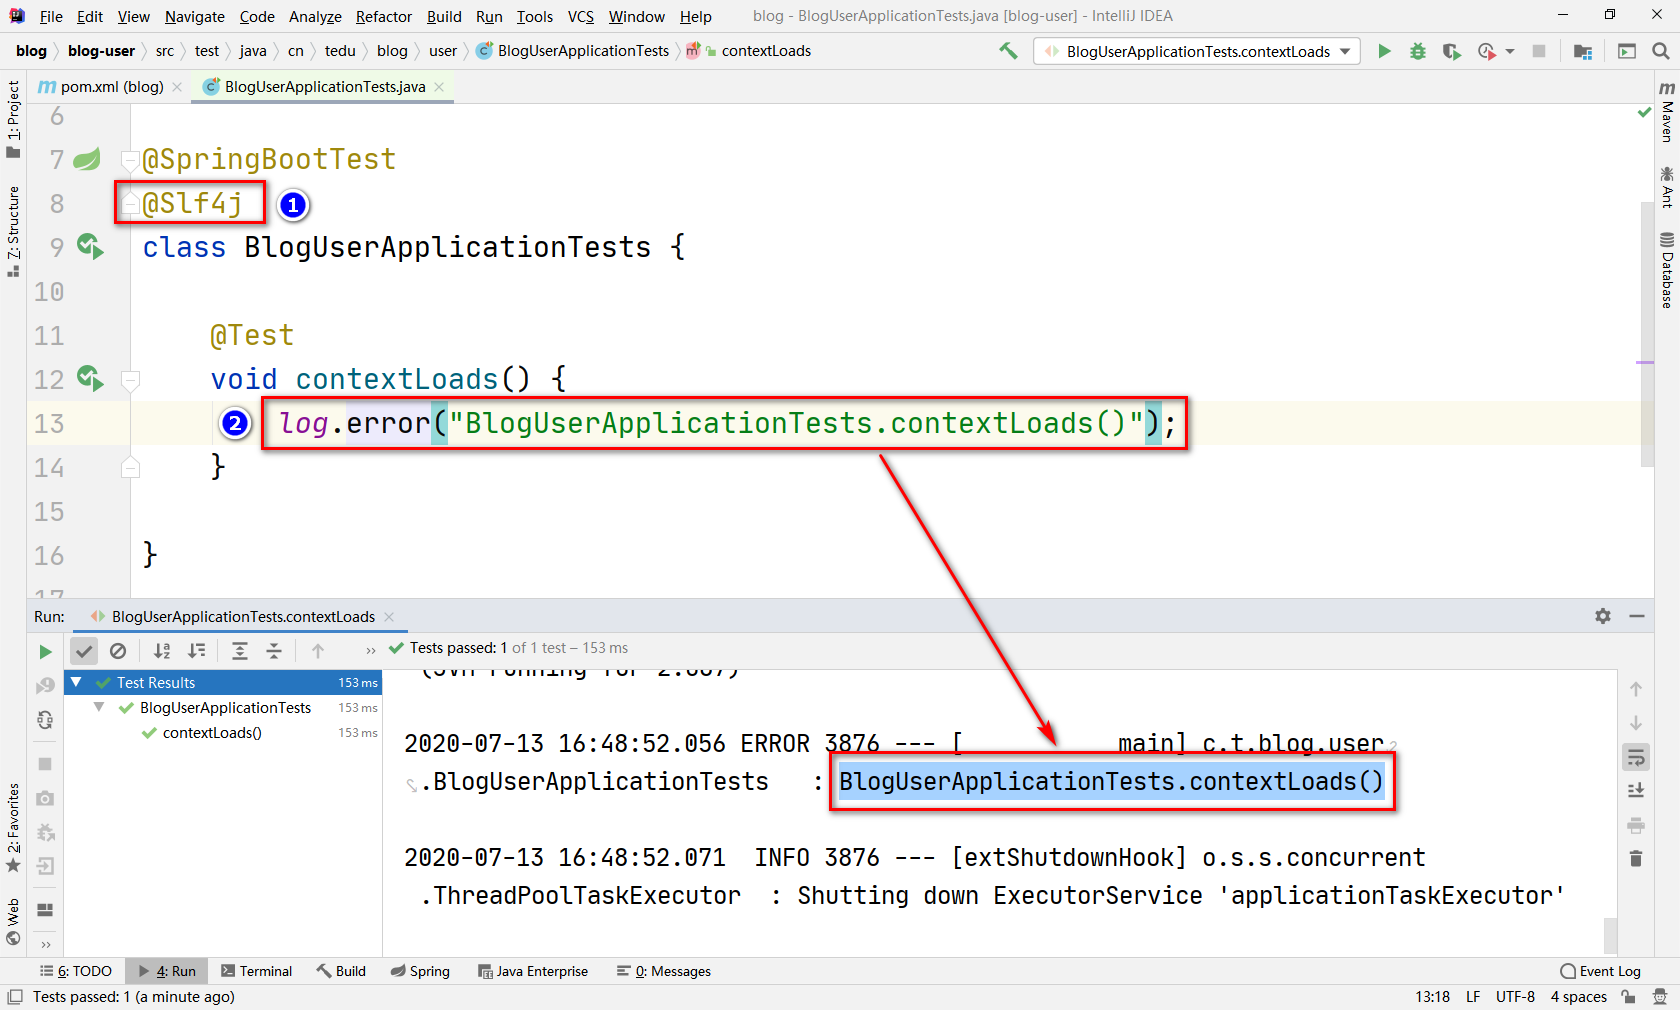Open profiler run options dropdown arrow
1680x1010 pixels.
tap(1510, 51)
